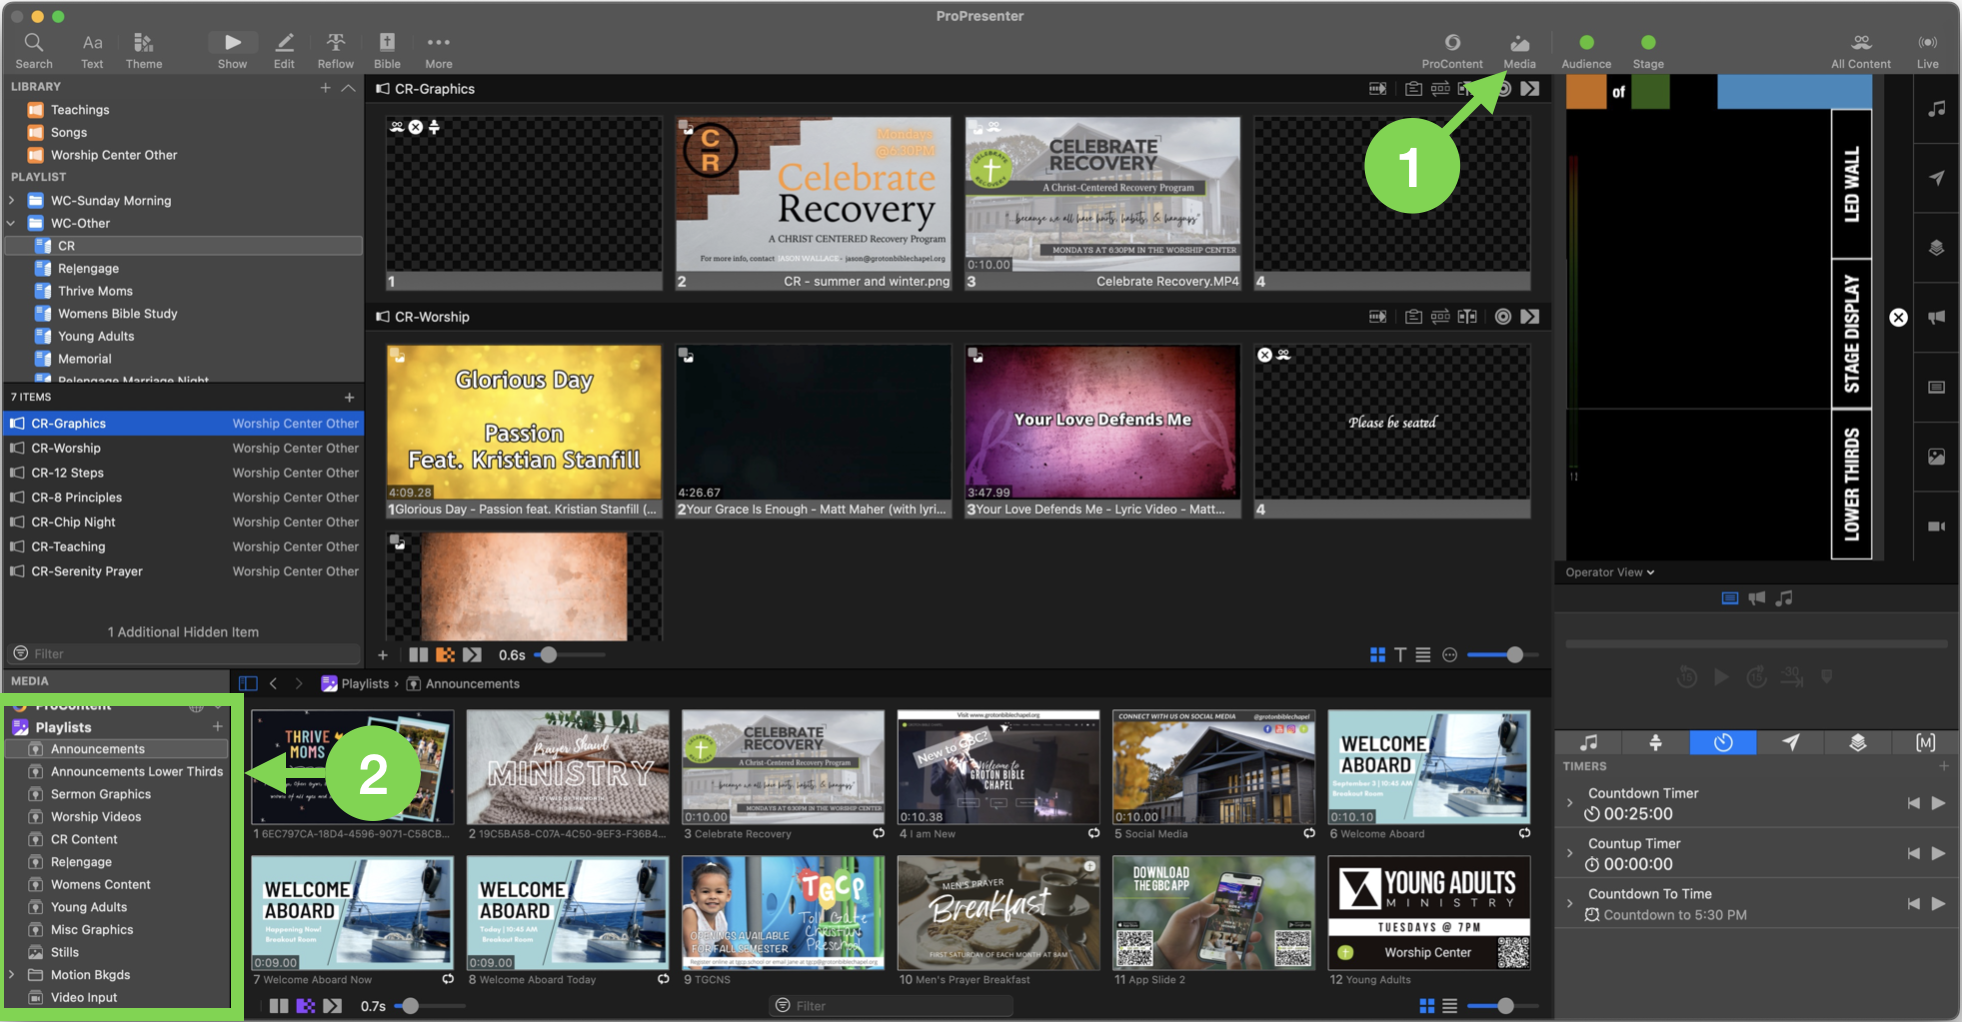1962x1022 pixels.
Task: Switch to the Audio tab in lower panel
Action: click(x=1588, y=742)
